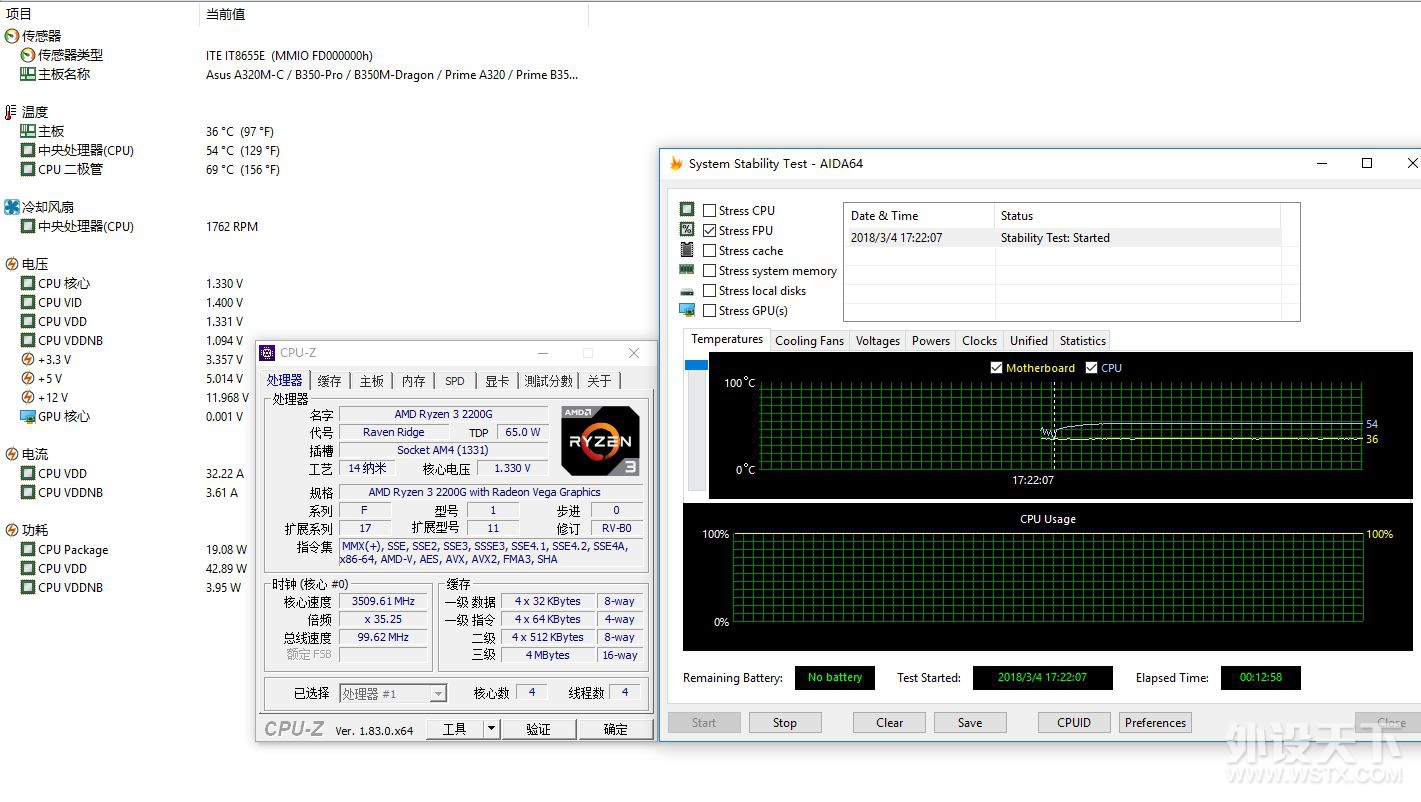Click the blue graph scale slider beside temperature chart
Screen dimensions: 1421x802
[x=696, y=366]
